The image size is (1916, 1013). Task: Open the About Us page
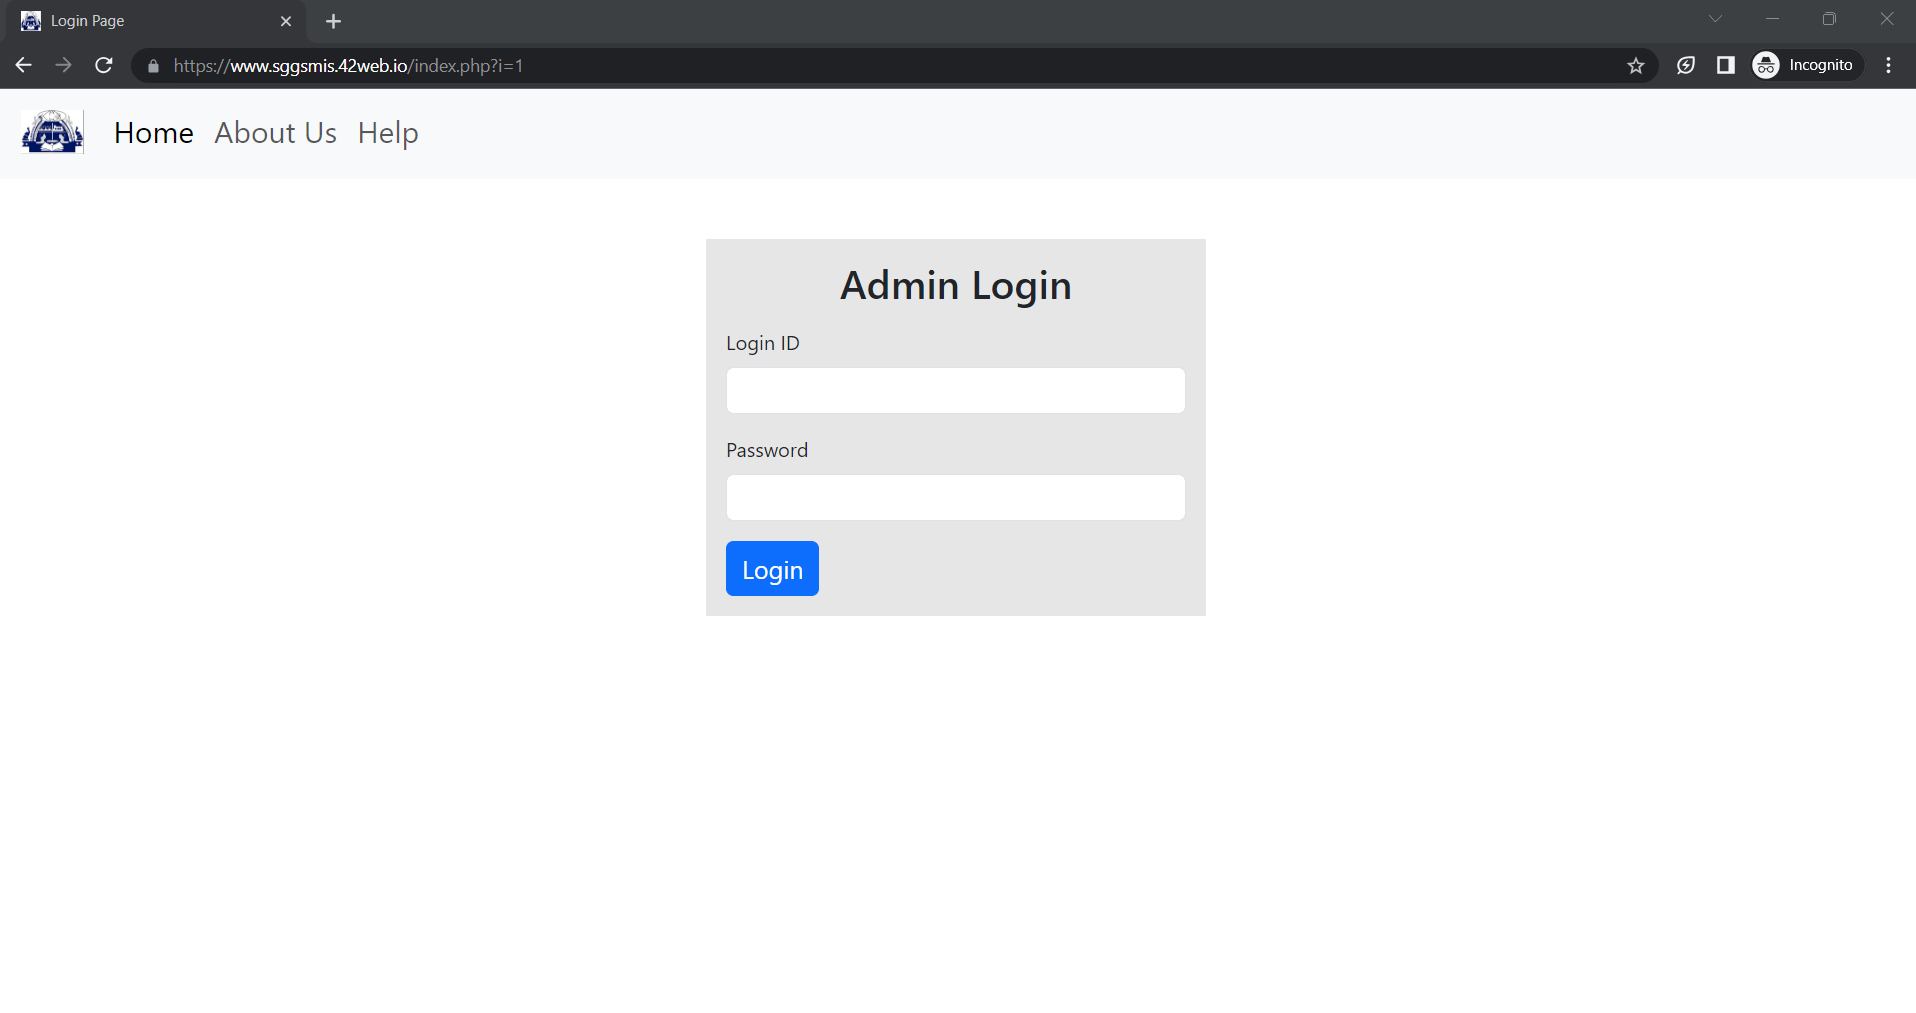pyautogui.click(x=274, y=133)
